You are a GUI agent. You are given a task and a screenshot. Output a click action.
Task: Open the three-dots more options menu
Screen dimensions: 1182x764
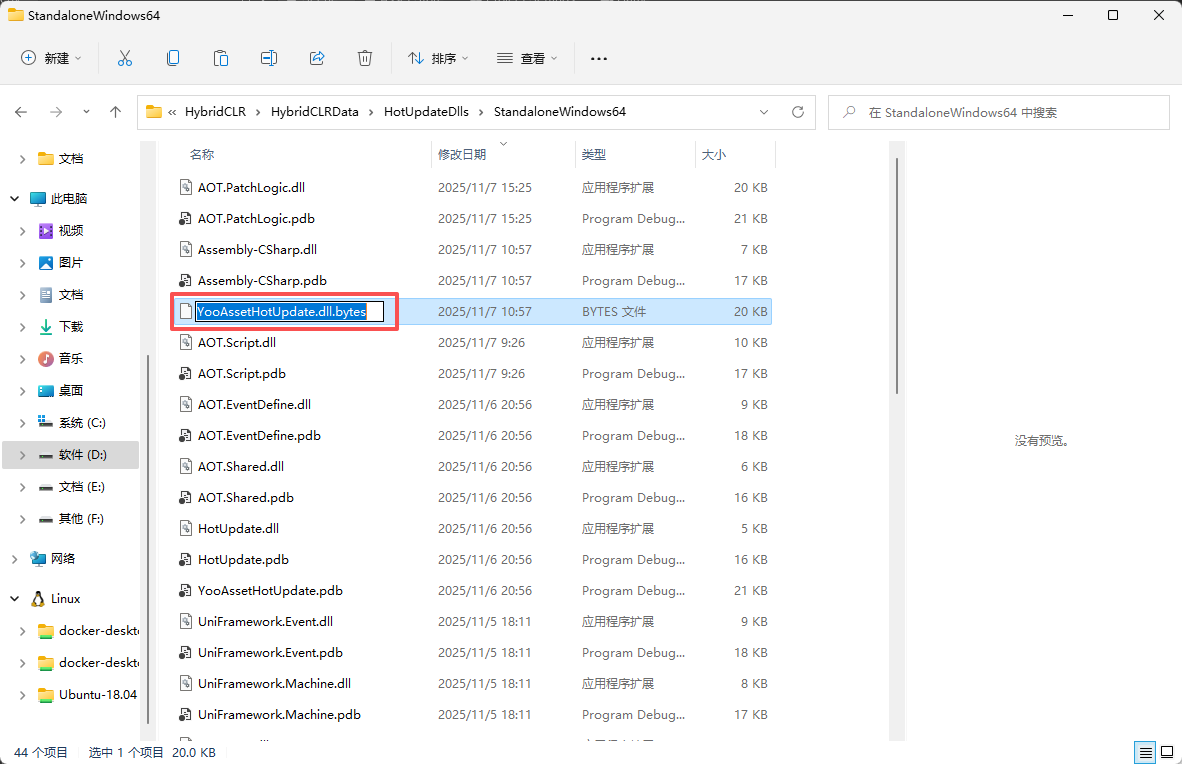click(x=599, y=58)
